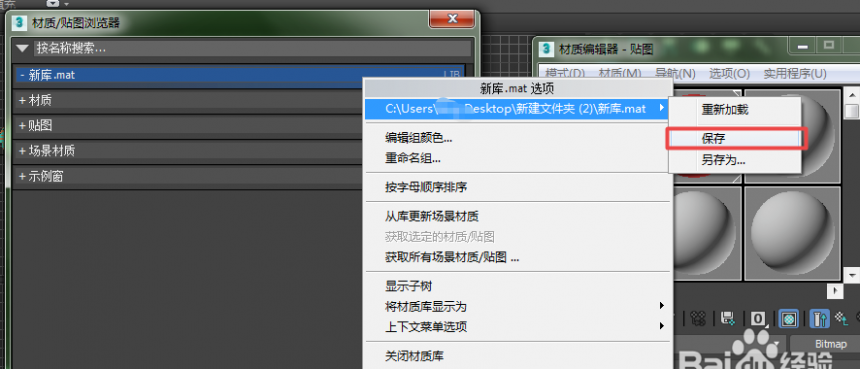Open the 实用程序(U) menu in Material Editor
Screen dimensions: 860x369
coord(795,73)
